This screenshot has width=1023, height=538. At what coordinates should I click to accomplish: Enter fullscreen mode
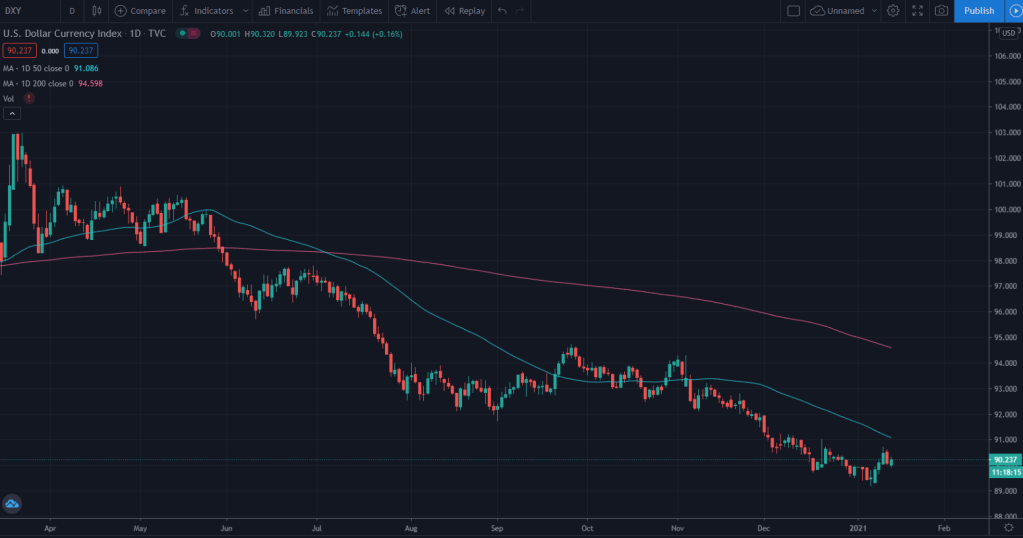click(x=917, y=11)
